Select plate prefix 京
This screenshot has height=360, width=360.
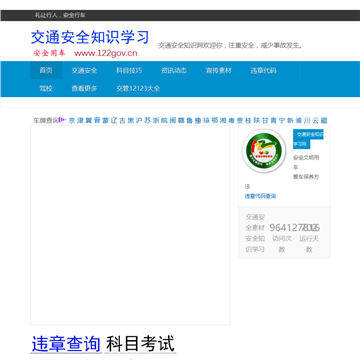click(72, 120)
